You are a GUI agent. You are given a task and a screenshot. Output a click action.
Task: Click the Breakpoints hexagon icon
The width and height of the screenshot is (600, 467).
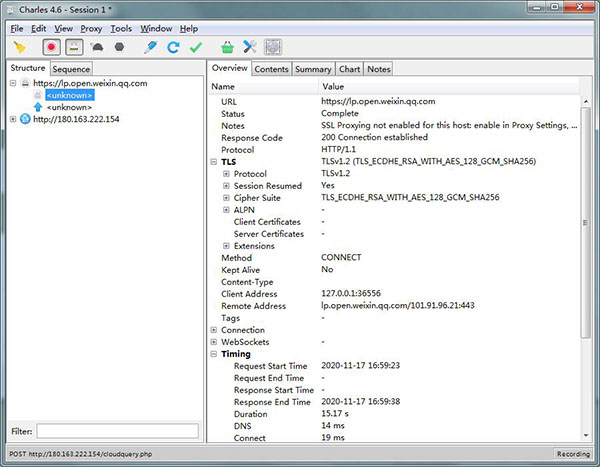click(119, 47)
